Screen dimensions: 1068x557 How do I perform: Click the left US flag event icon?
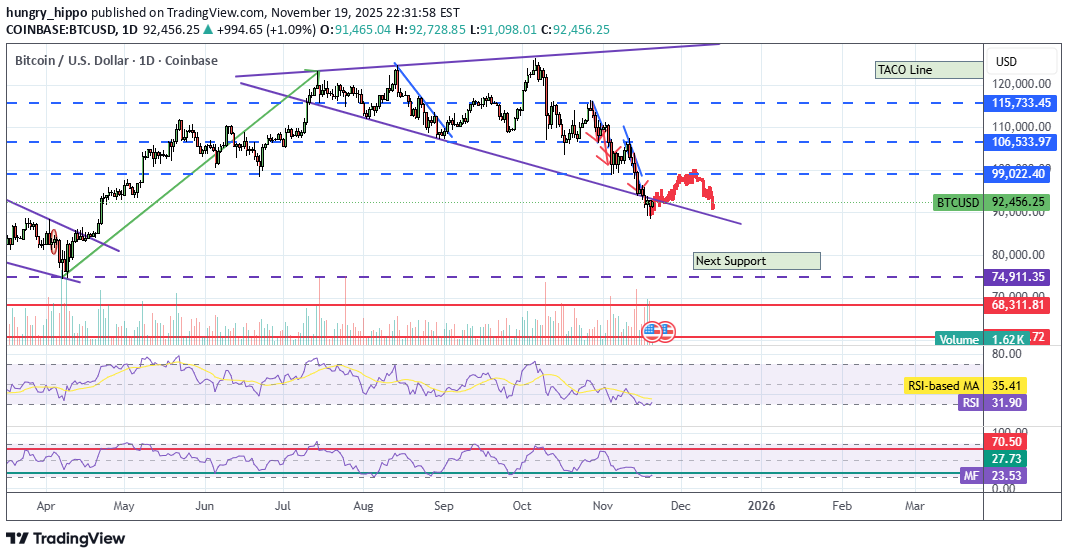click(651, 329)
